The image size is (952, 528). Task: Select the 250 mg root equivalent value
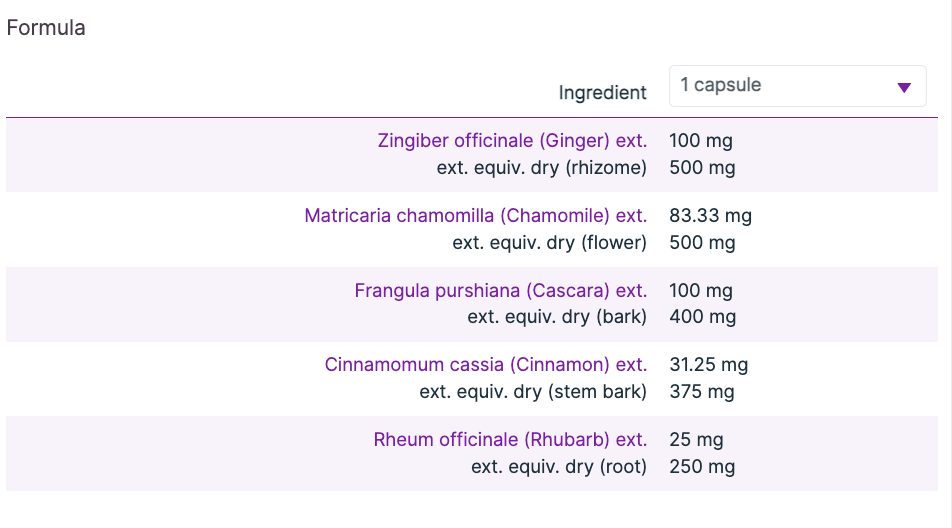702,466
